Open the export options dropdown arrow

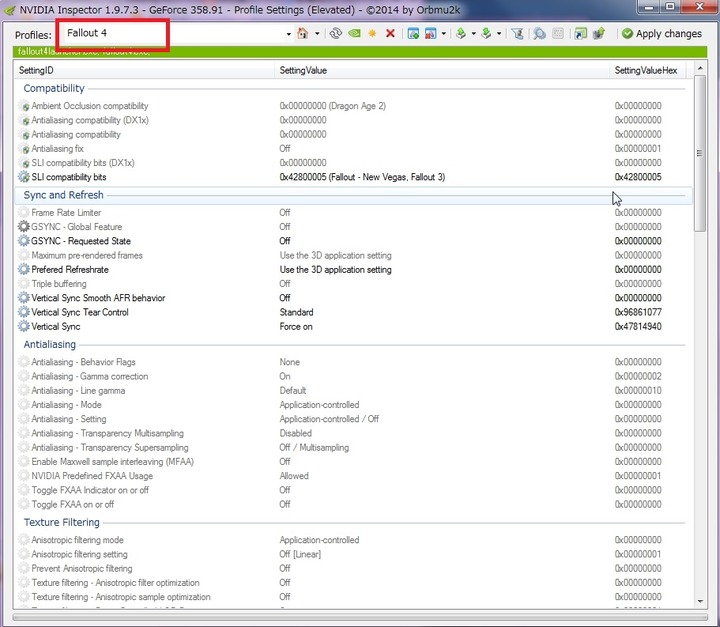tap(473, 34)
